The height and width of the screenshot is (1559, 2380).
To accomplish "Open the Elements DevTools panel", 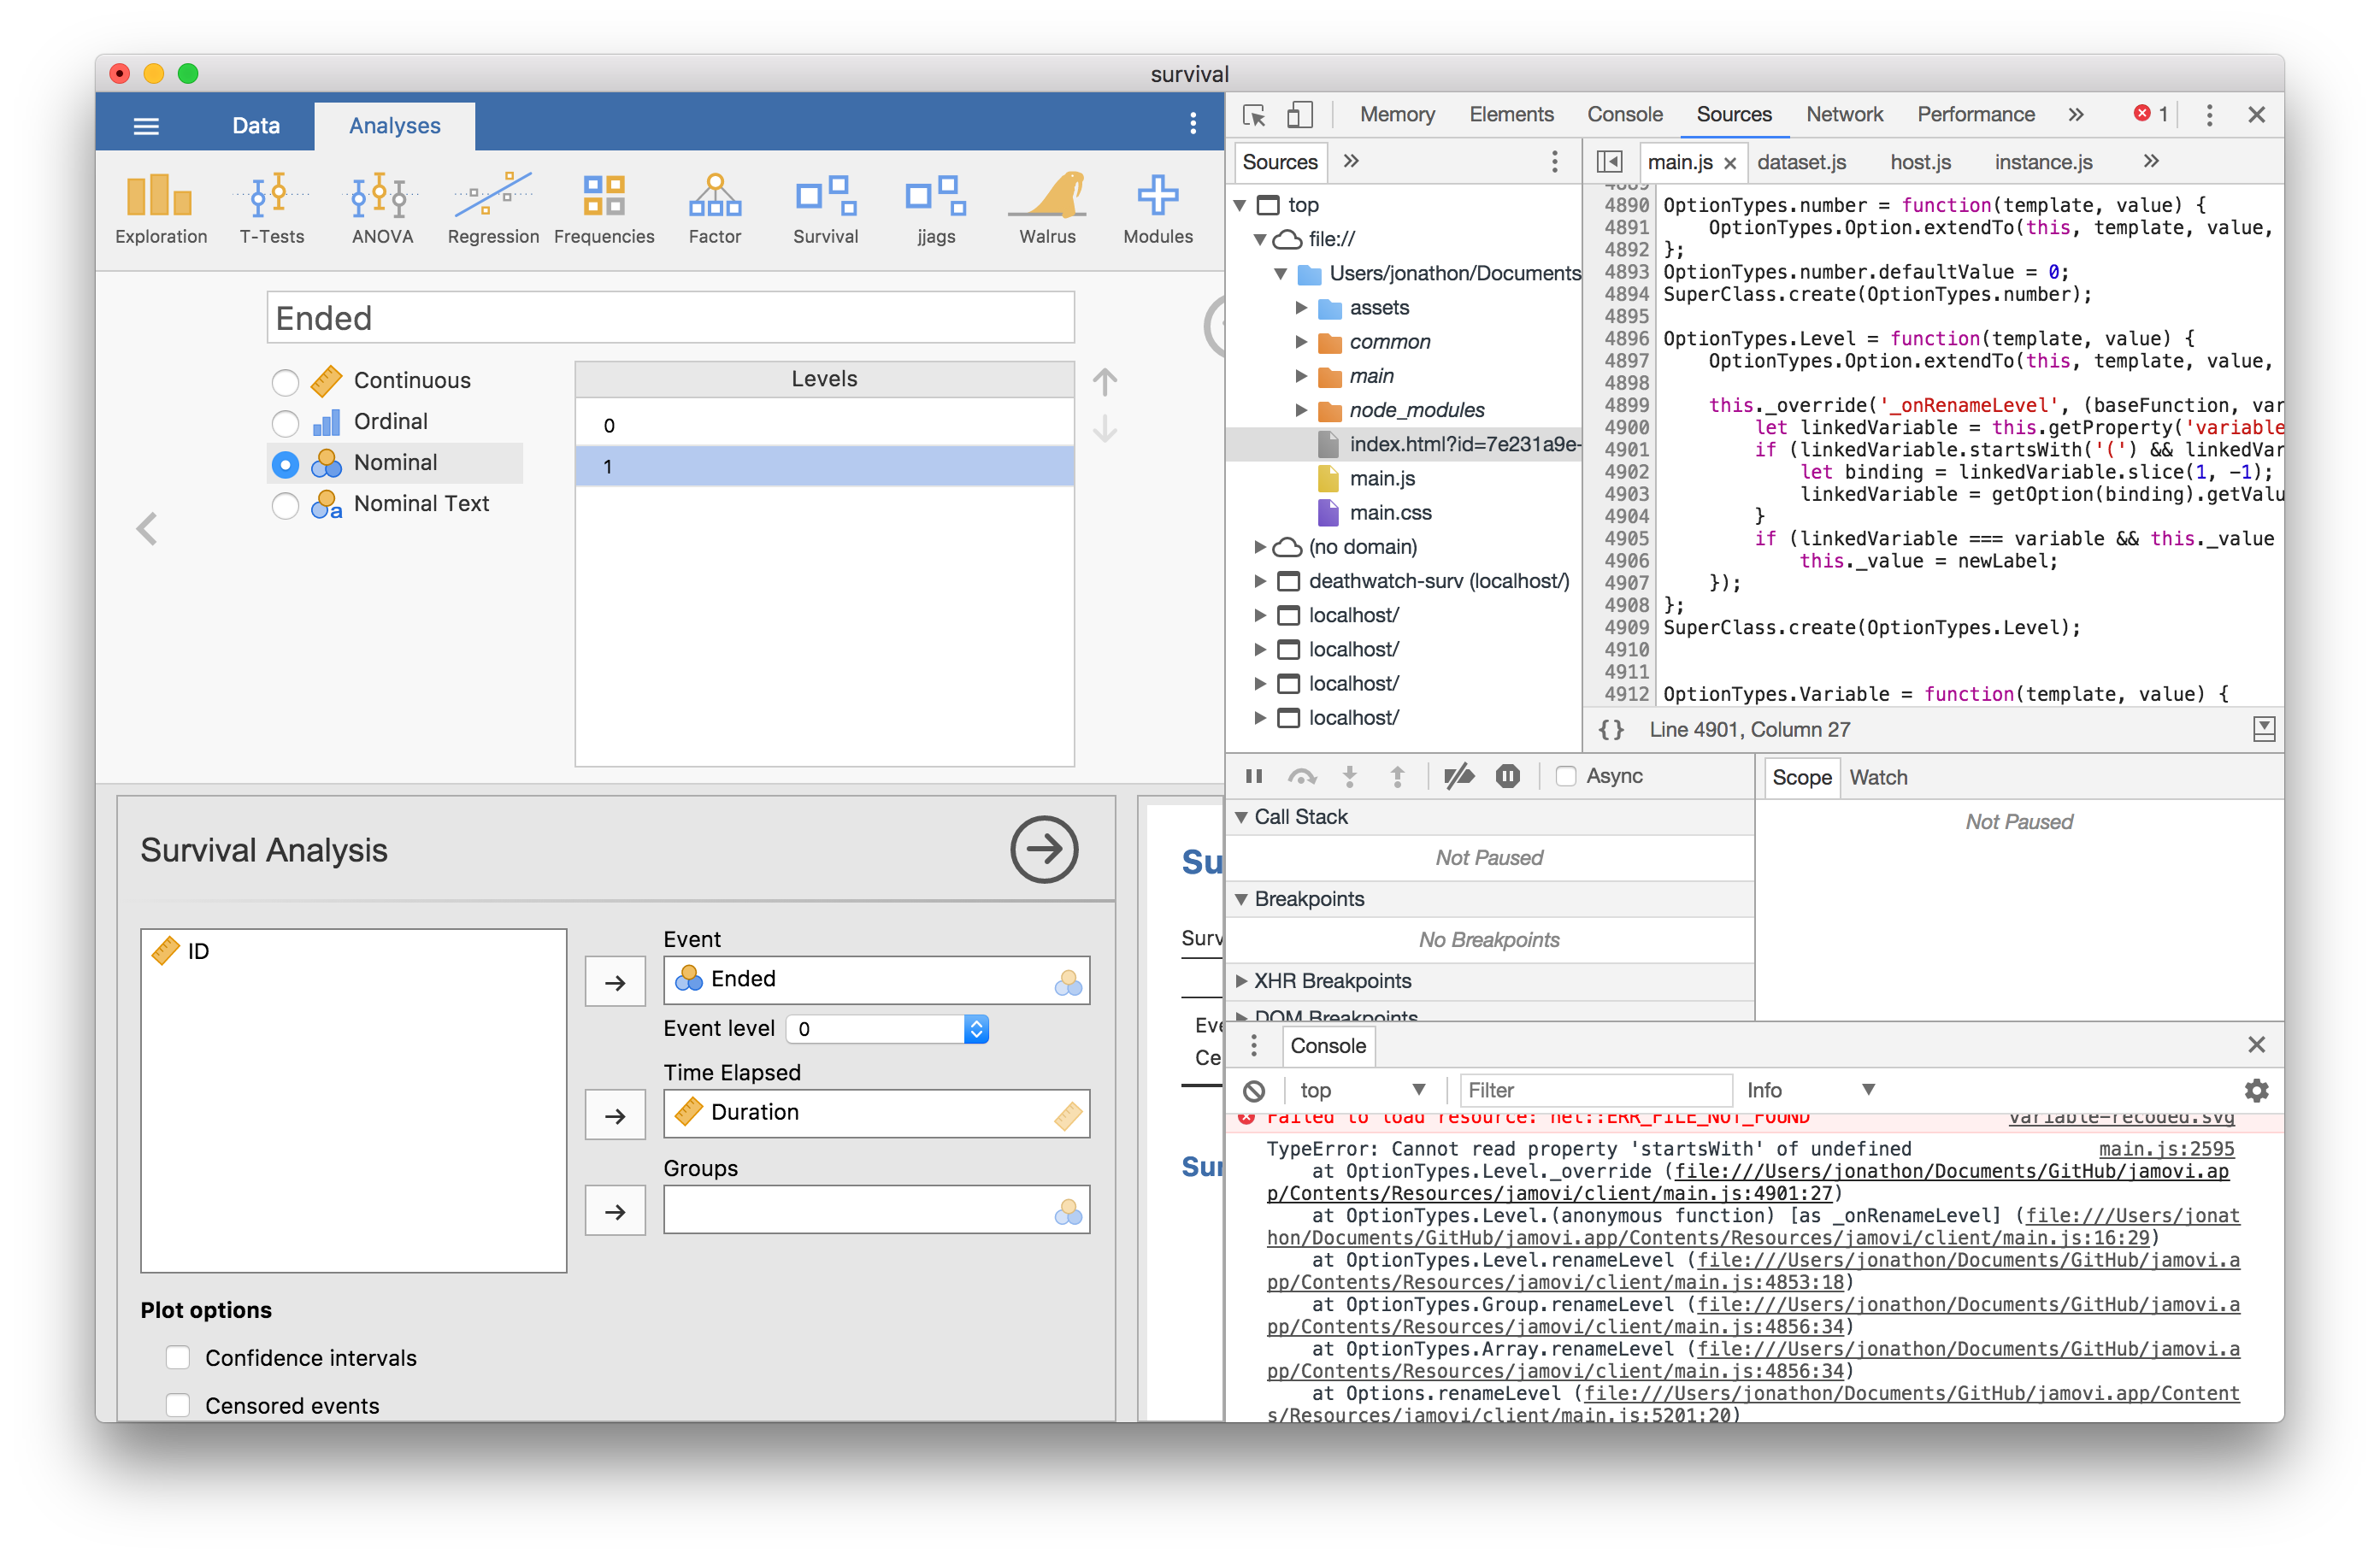I will (1511, 115).
